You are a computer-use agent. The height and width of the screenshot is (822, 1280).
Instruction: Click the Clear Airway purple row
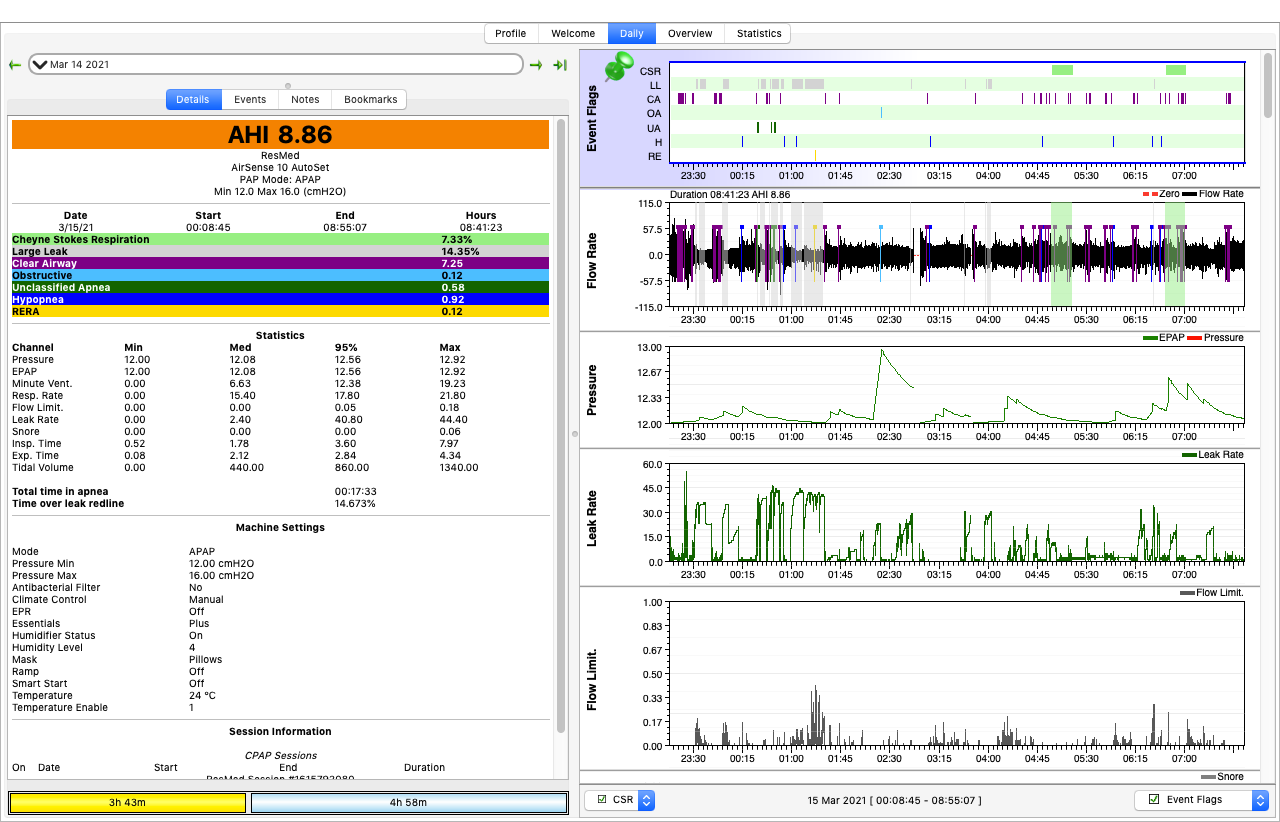pos(280,264)
